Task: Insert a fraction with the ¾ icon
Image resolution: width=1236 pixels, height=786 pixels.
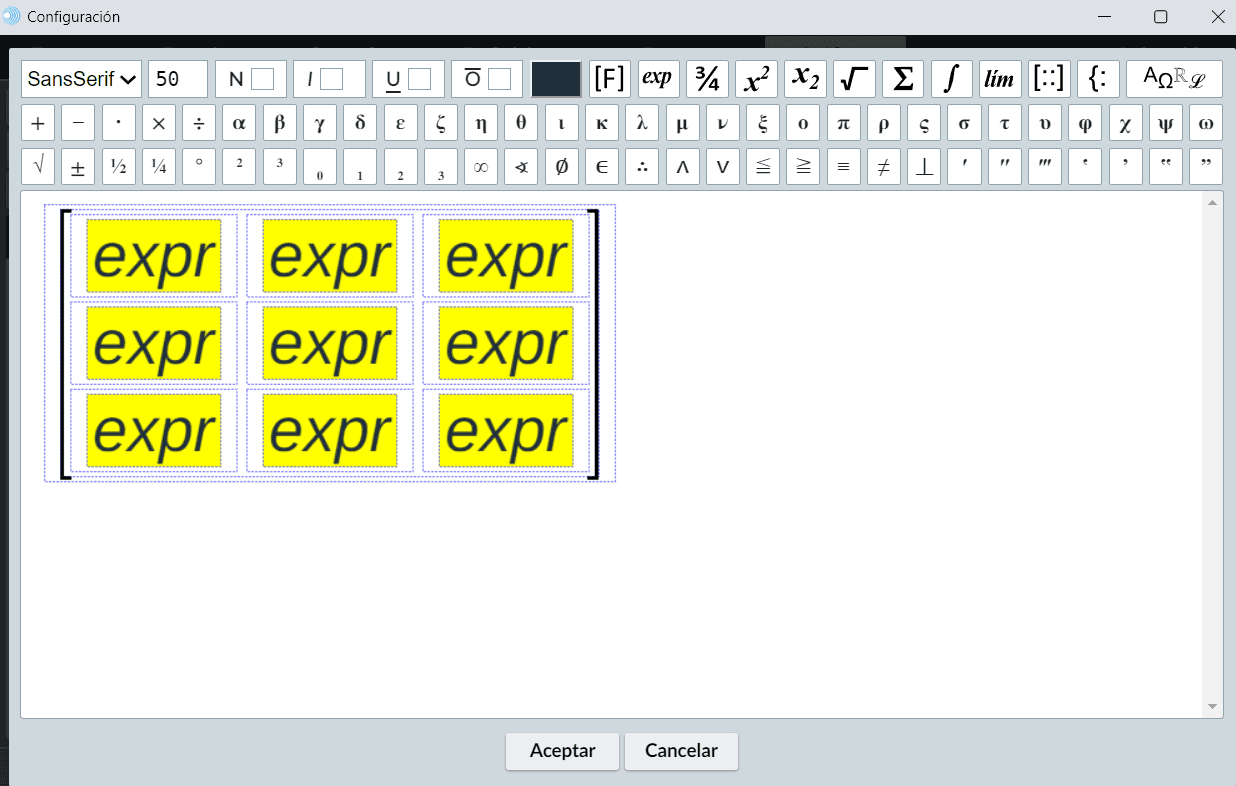Action: click(x=707, y=79)
